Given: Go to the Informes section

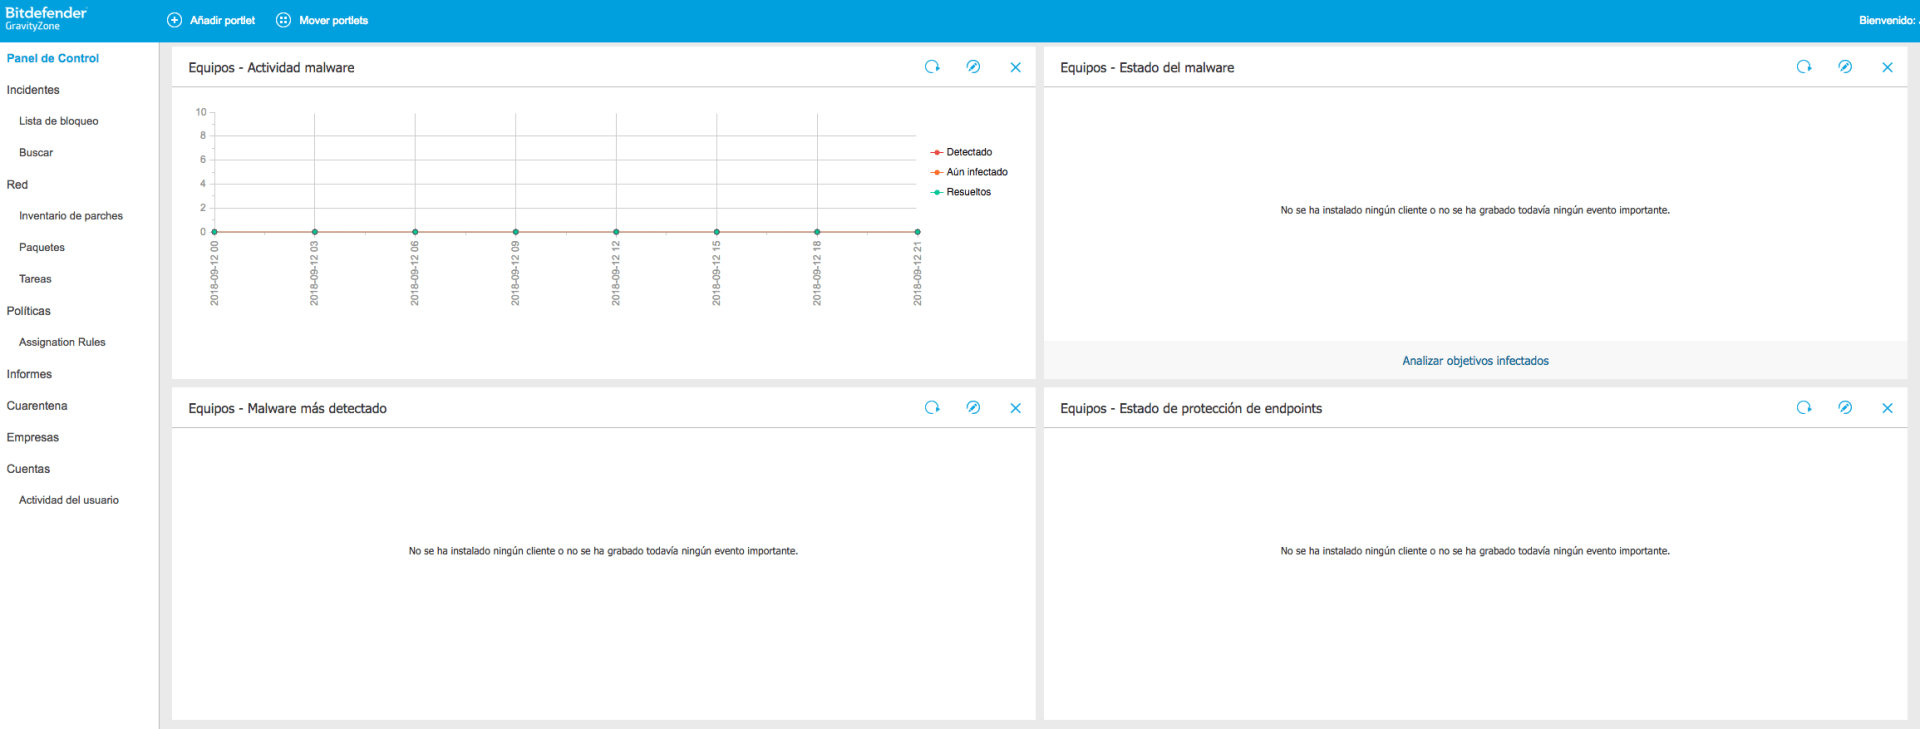Looking at the screenshot, I should pyautogui.click(x=29, y=374).
